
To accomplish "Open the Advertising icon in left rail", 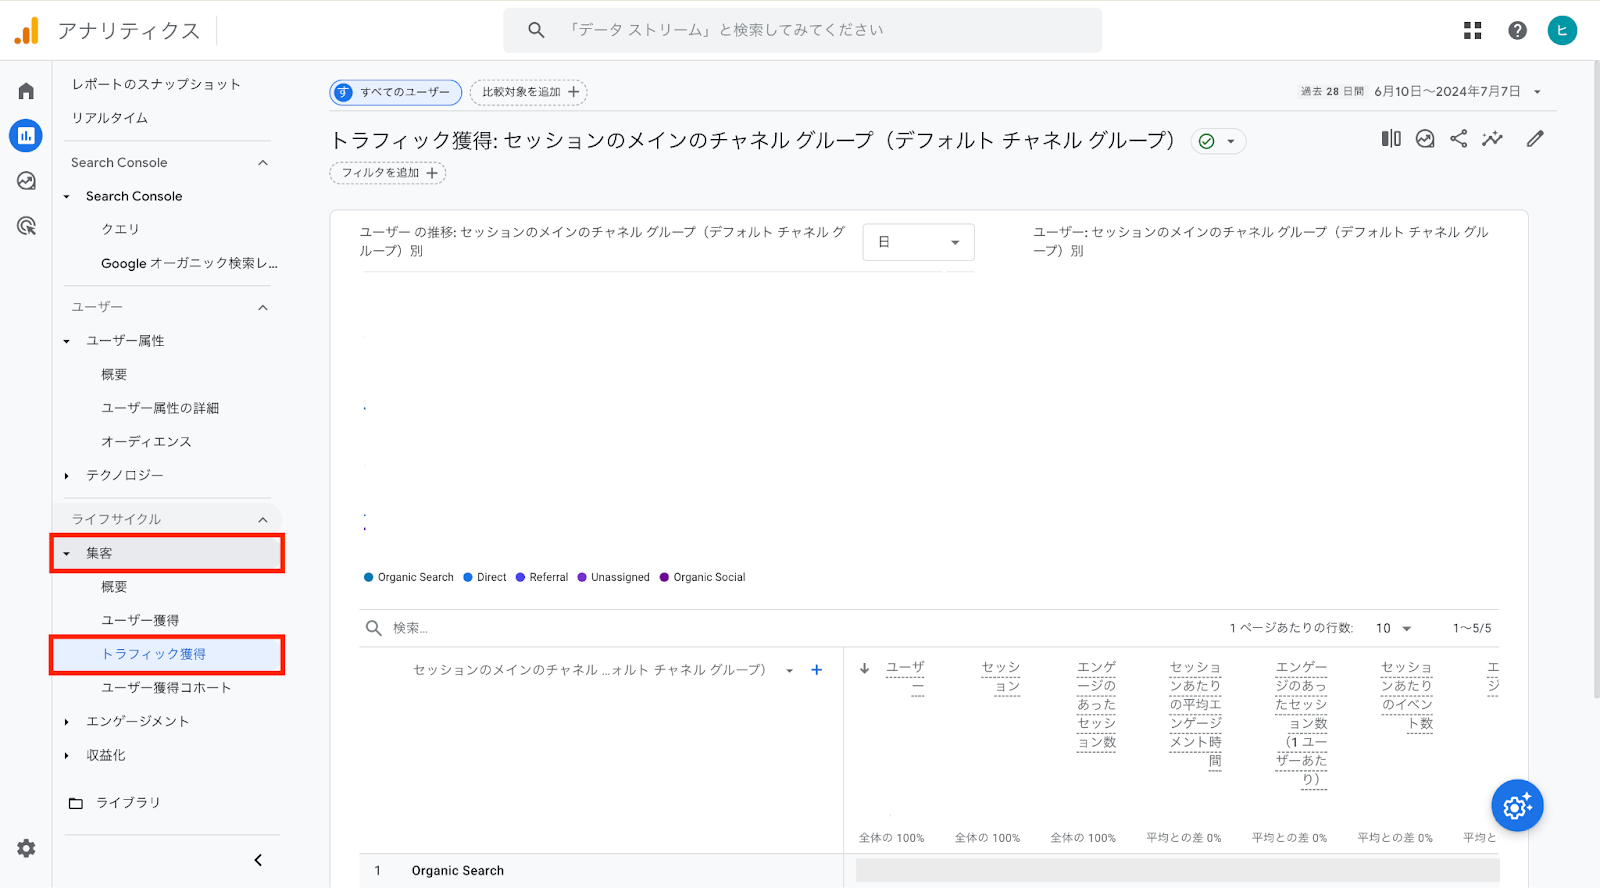I will 26,226.
